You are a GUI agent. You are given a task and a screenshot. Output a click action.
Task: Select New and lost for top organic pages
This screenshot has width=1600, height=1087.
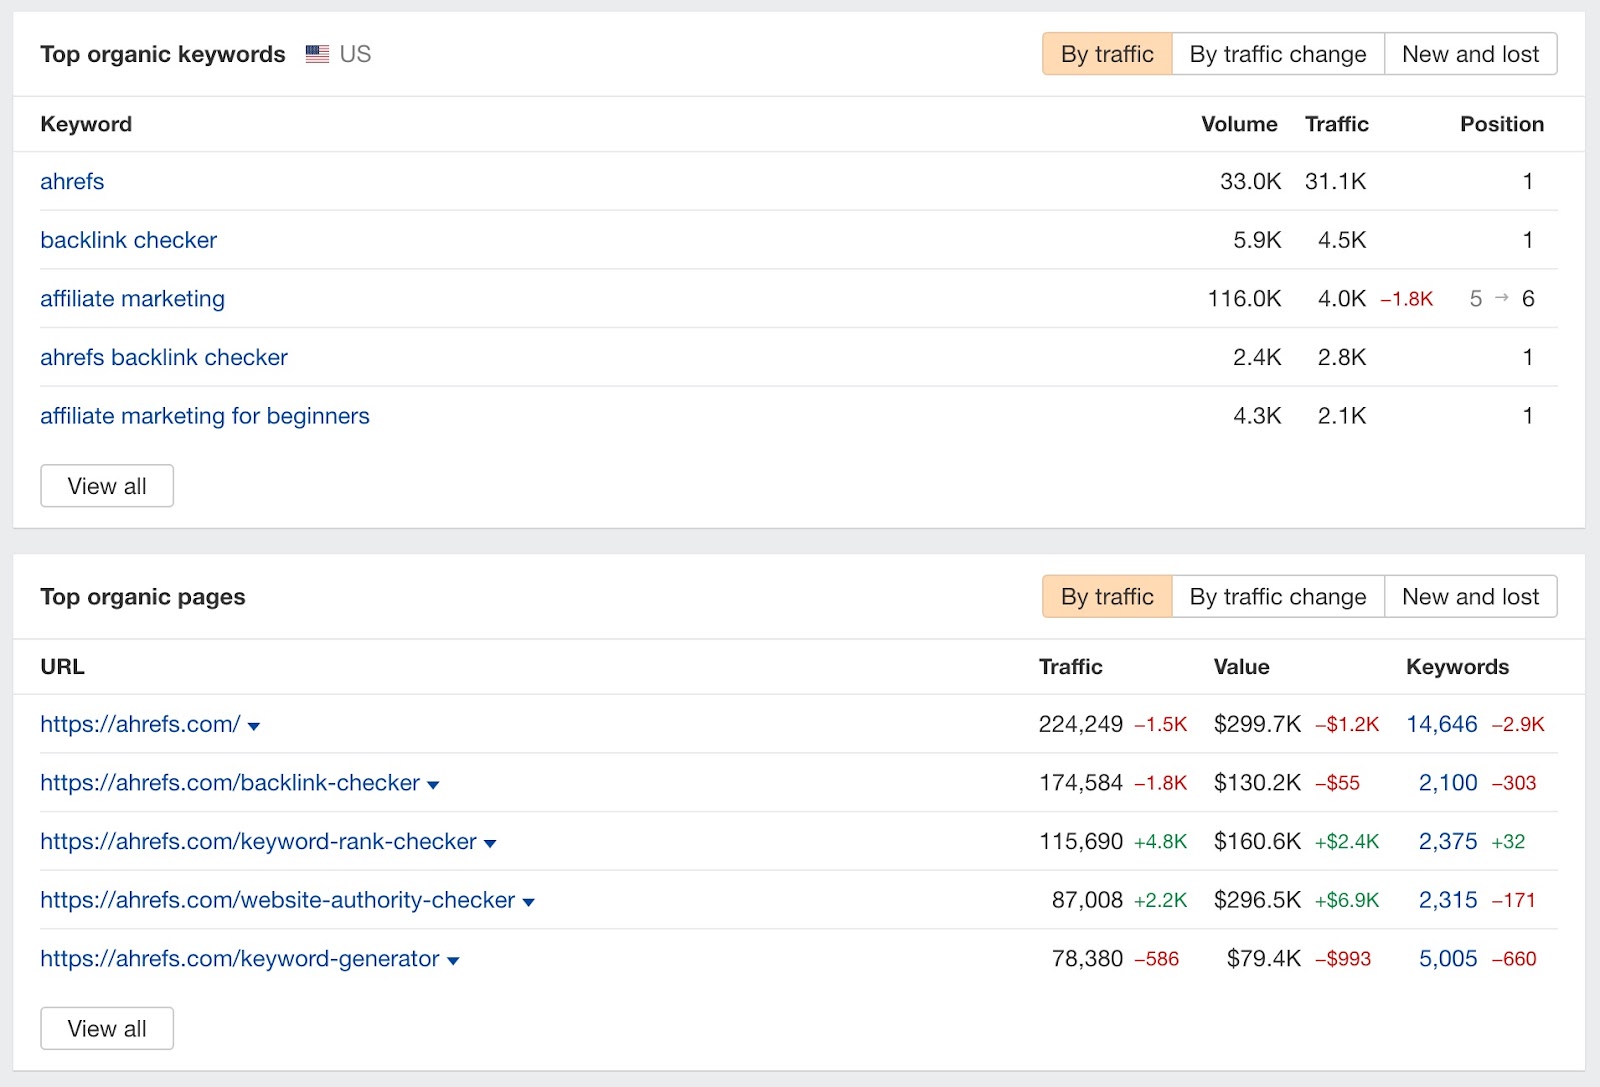coord(1470,596)
